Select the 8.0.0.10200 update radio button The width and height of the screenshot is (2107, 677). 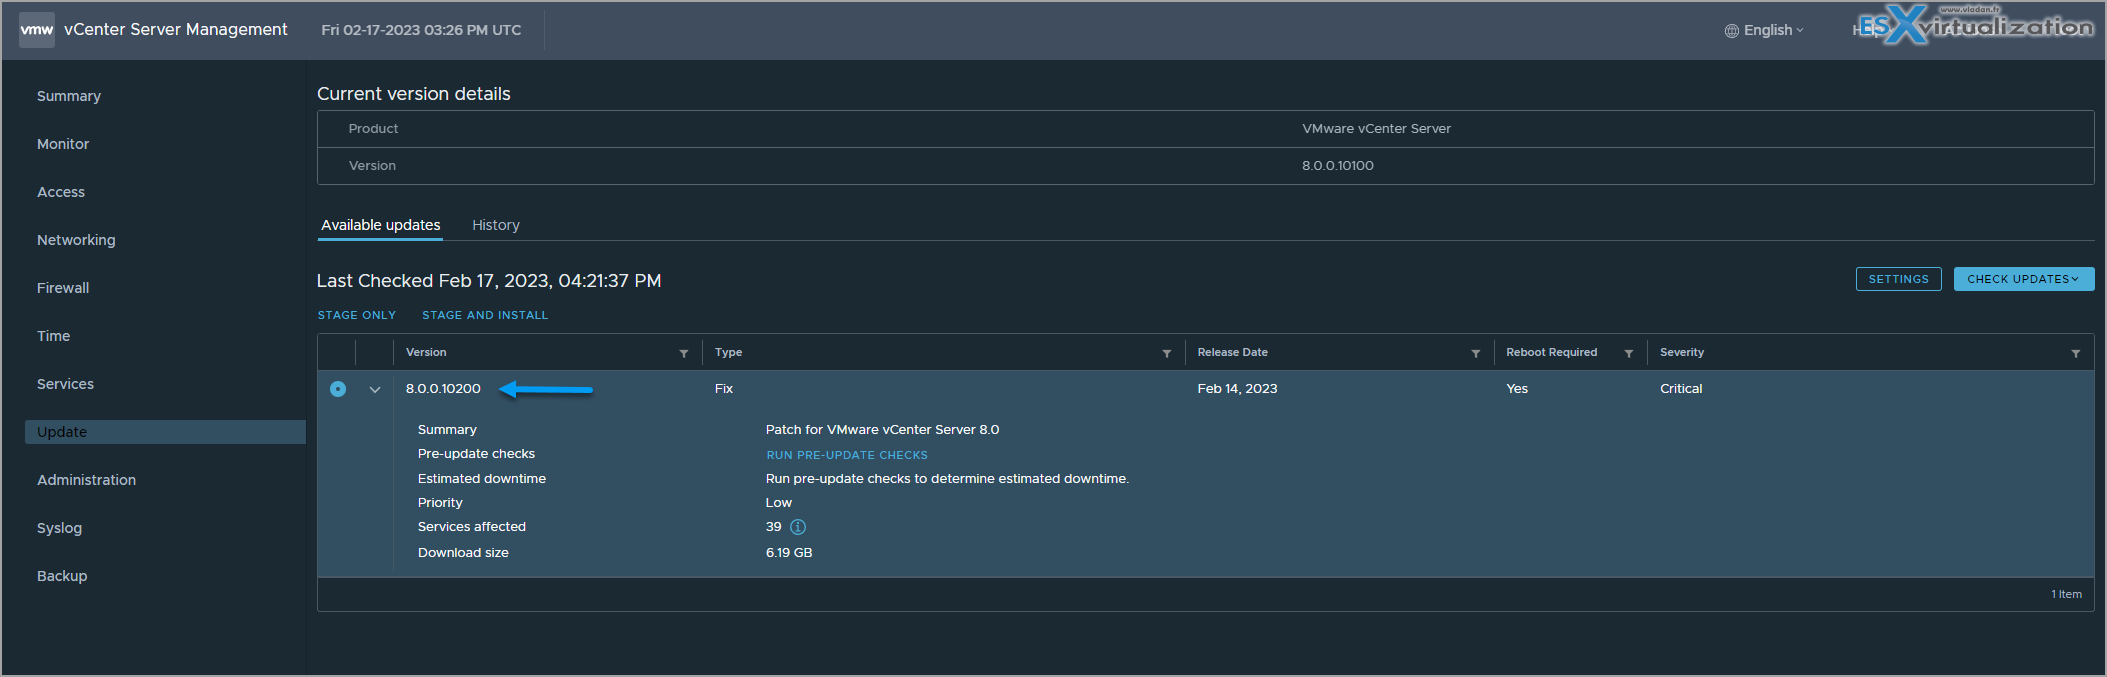[338, 389]
